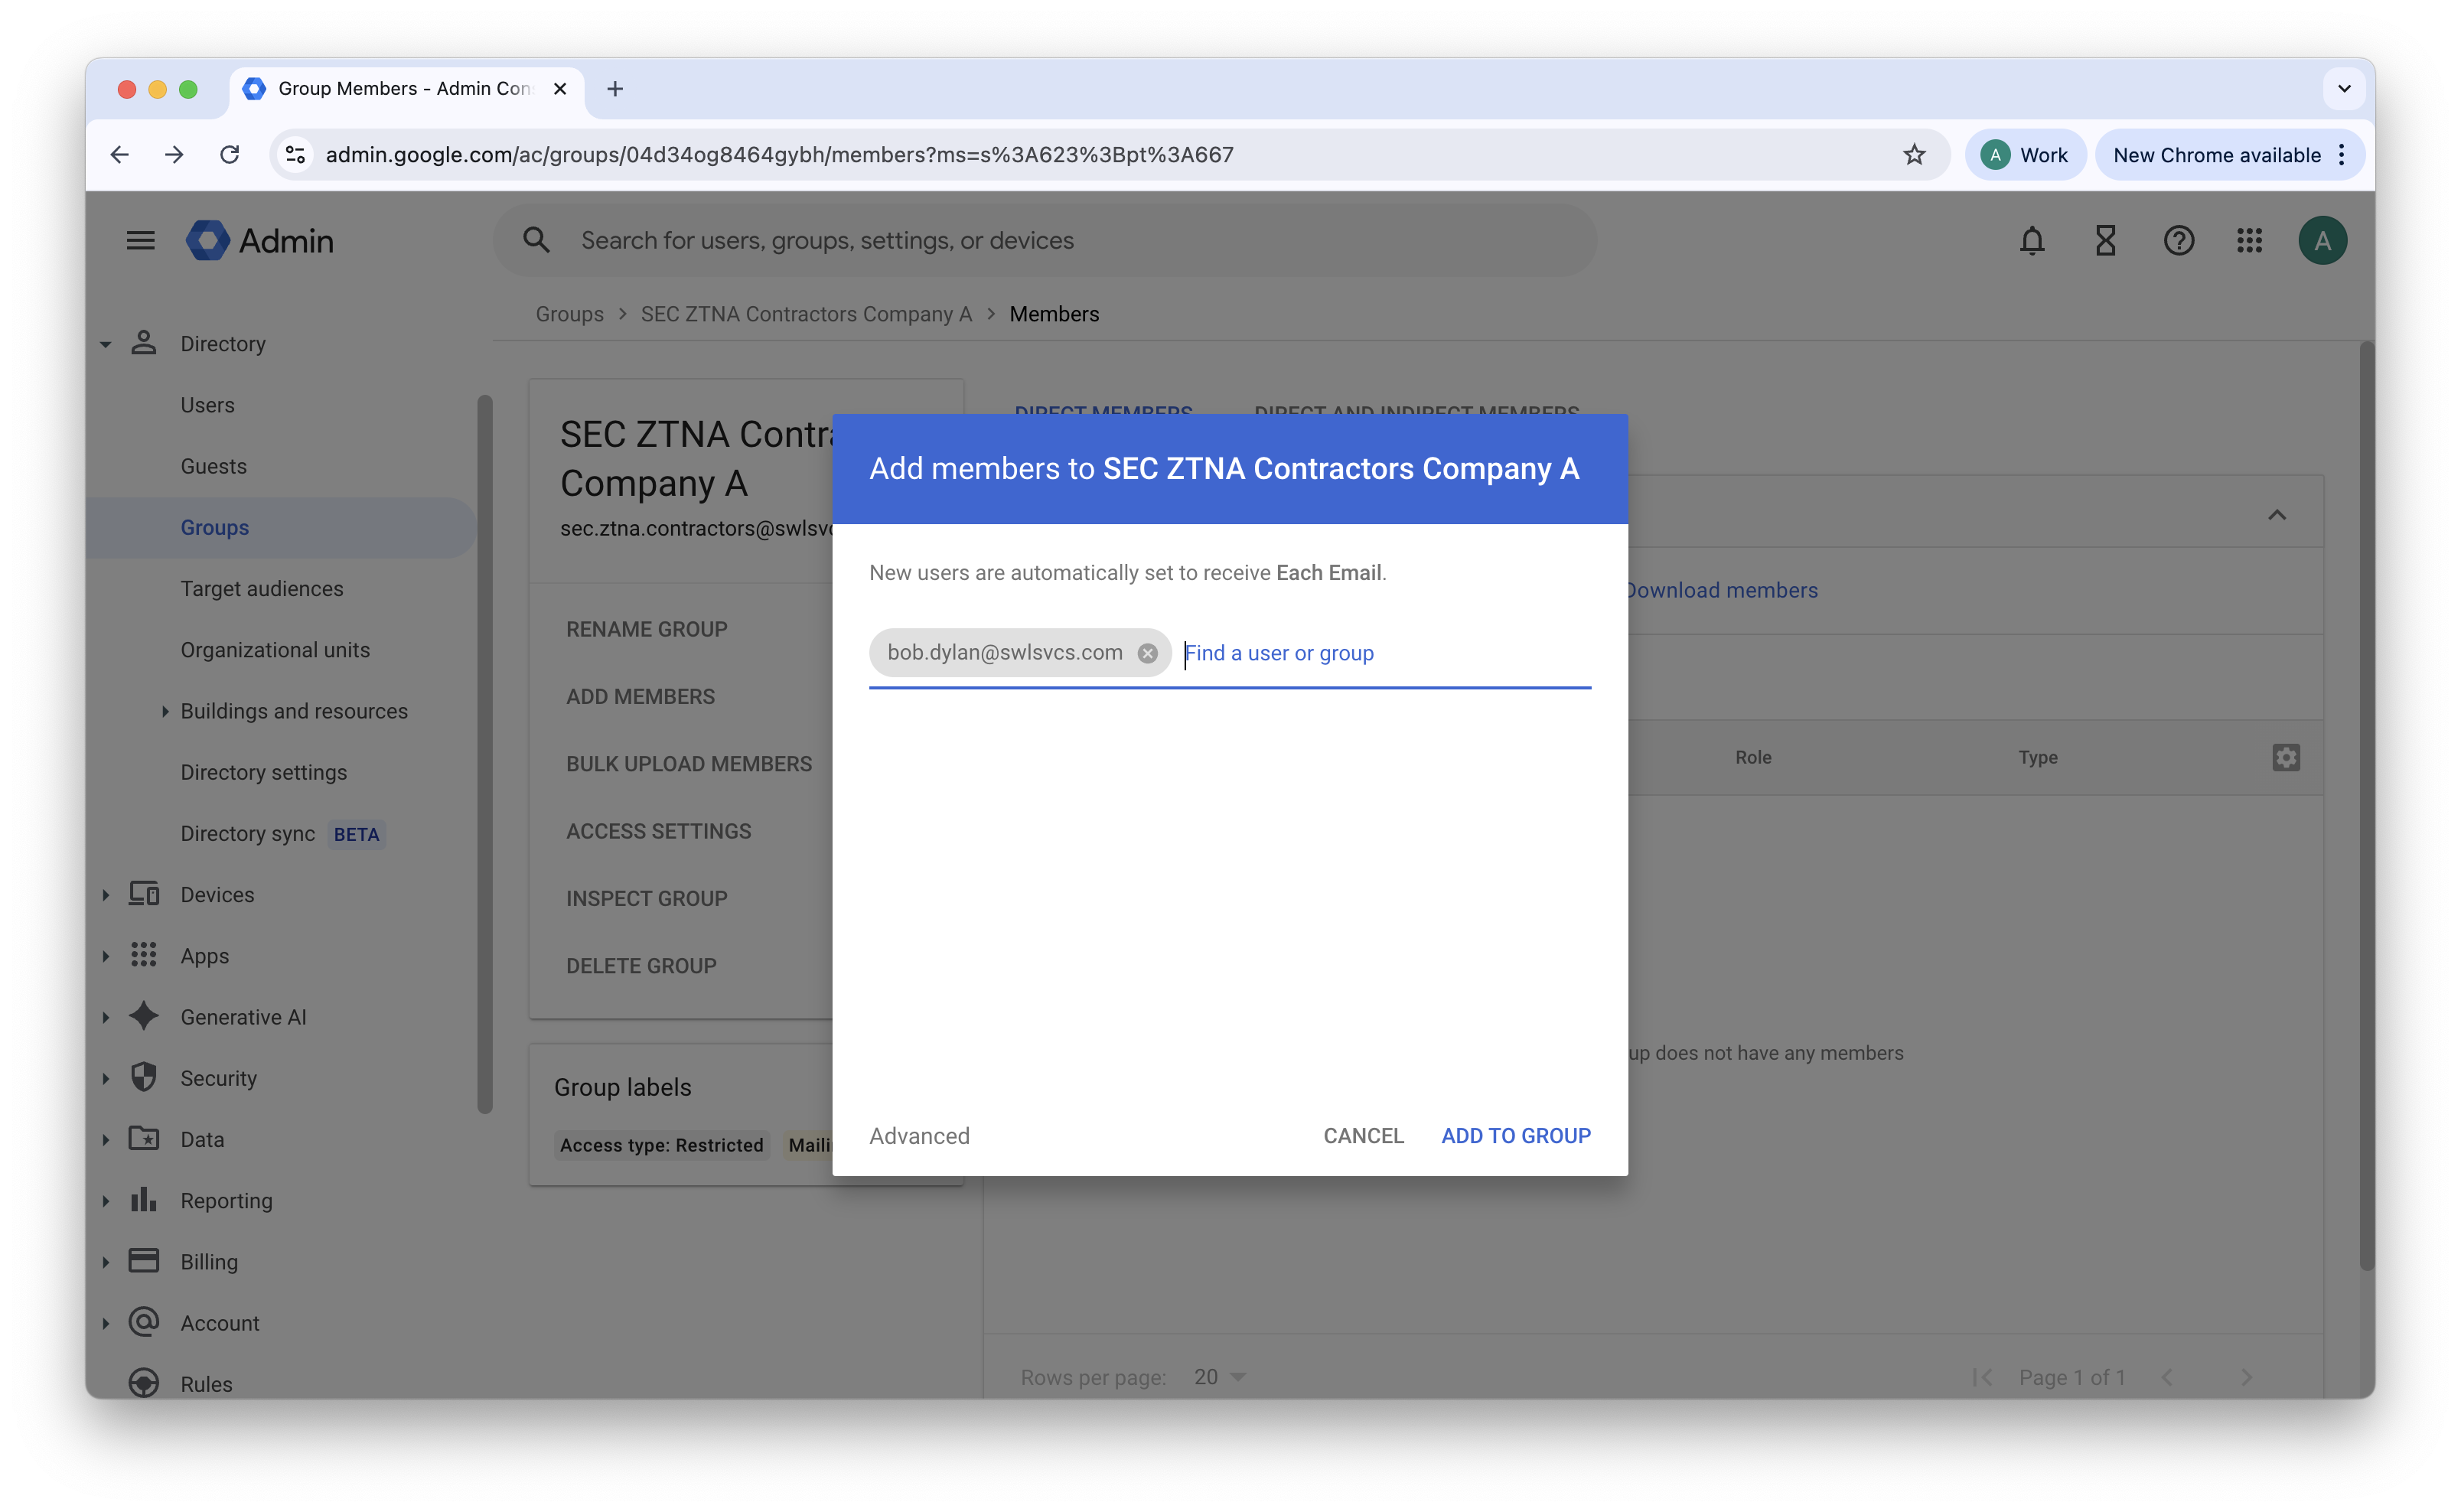The image size is (2461, 1512).
Task: Click the ADD TO GROUP button
Action: point(1515,1136)
